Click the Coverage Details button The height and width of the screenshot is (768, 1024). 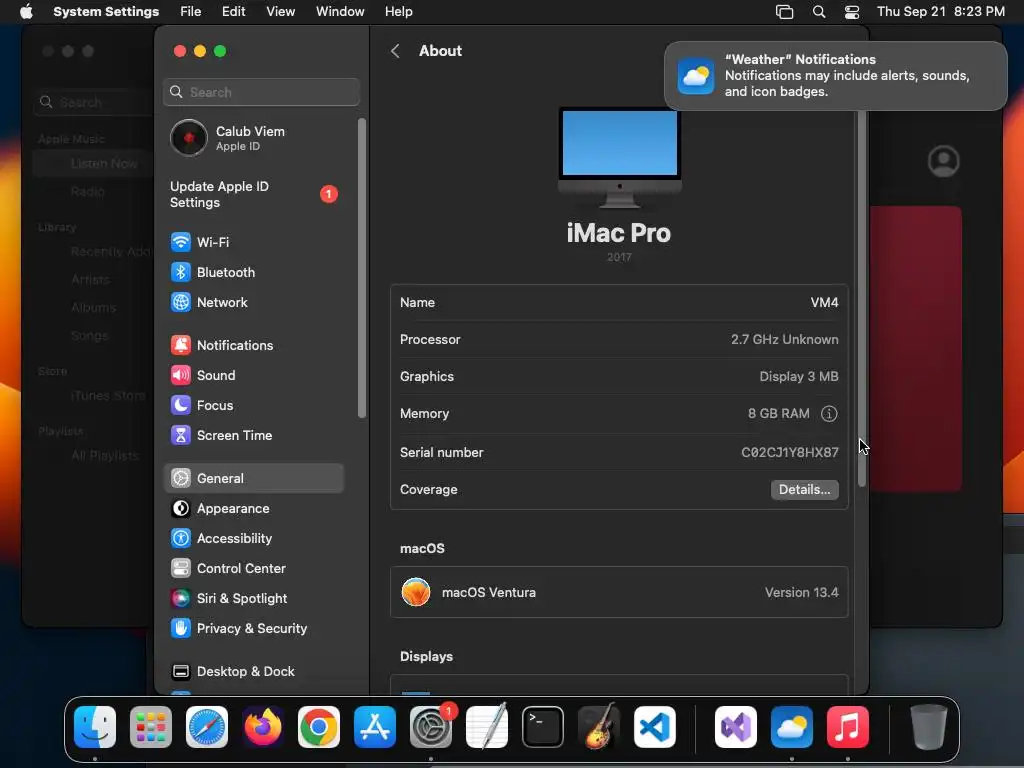pos(805,490)
